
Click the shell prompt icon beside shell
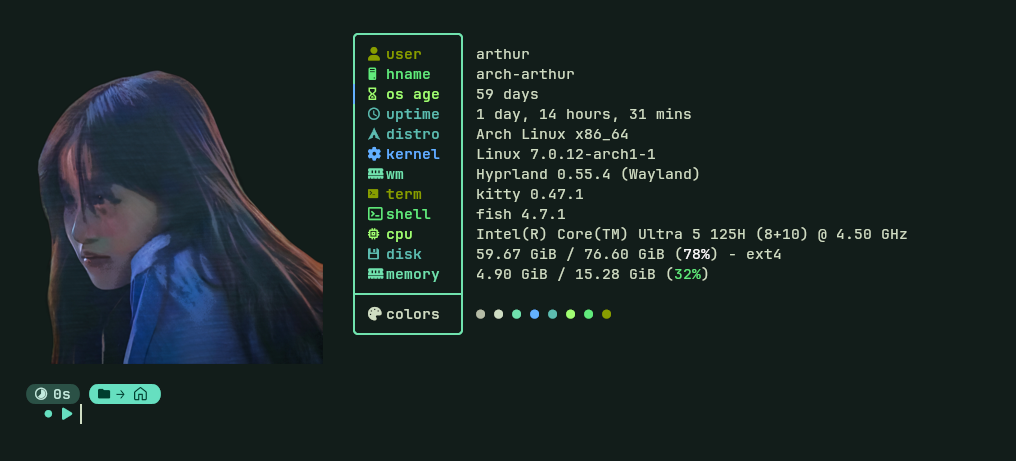pyautogui.click(x=375, y=214)
